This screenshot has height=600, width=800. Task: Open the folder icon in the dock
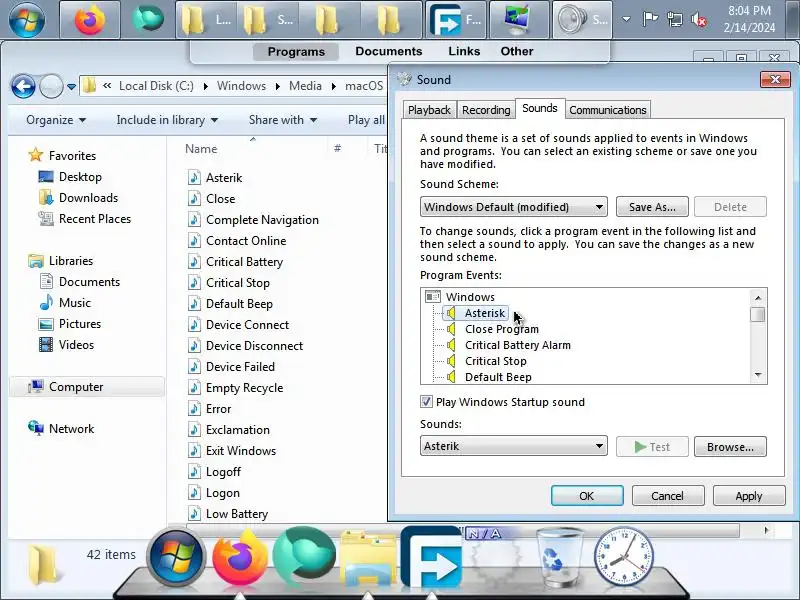(x=367, y=559)
